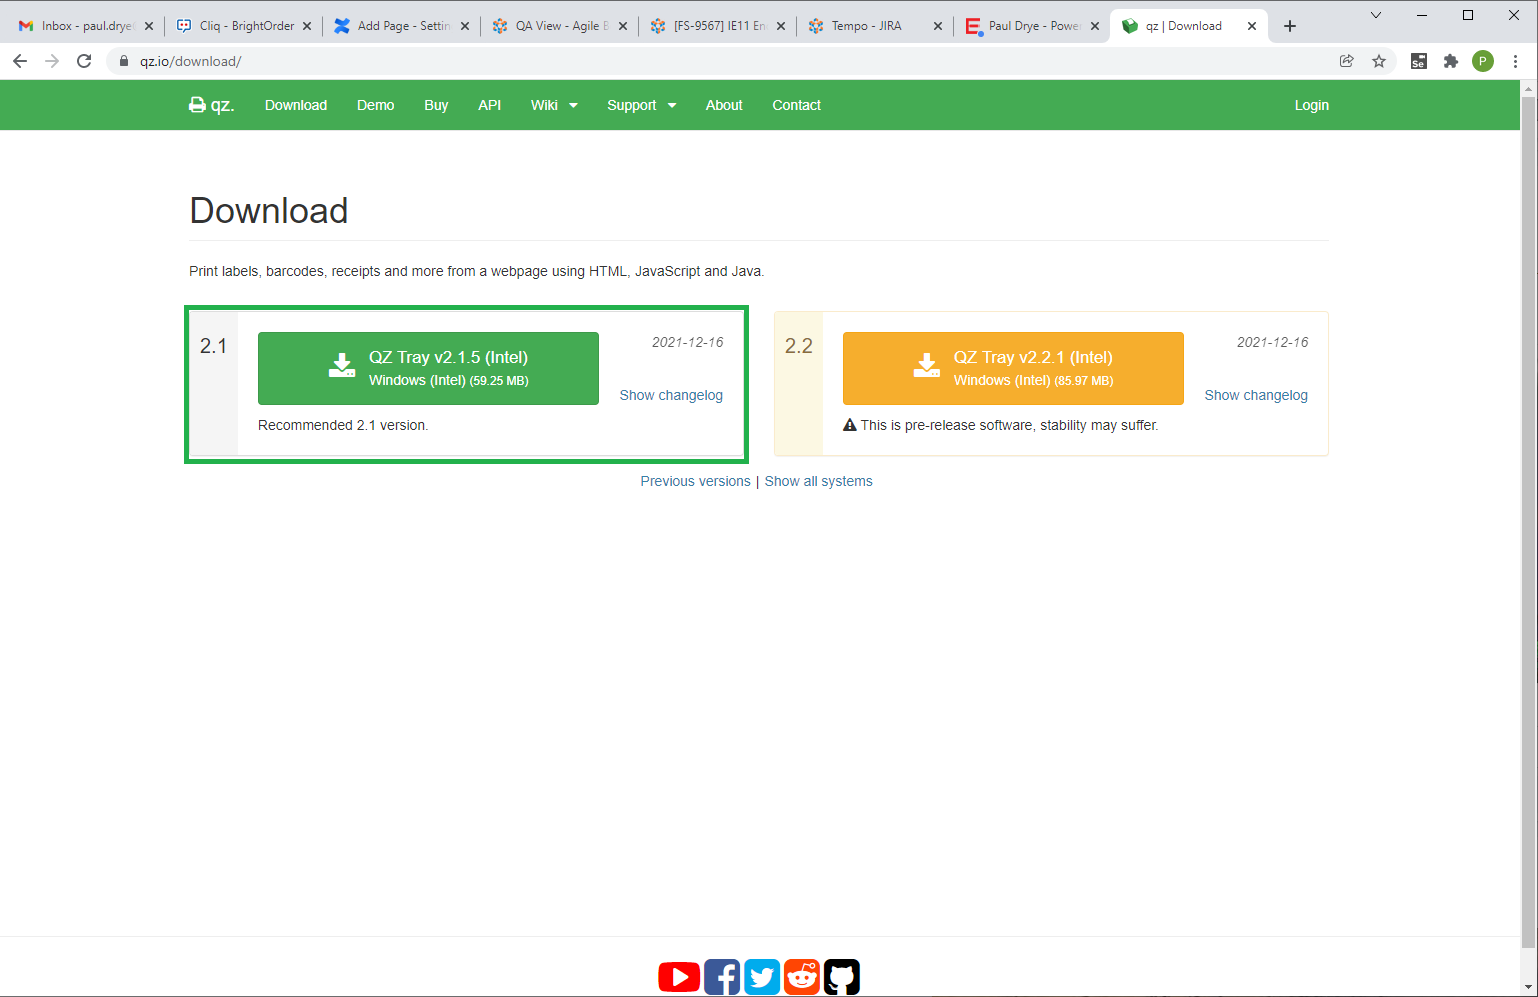Screen dimensions: 1538x997
Task: Download QZ Tray v2.2.1 (Intel)
Action: tap(1013, 368)
